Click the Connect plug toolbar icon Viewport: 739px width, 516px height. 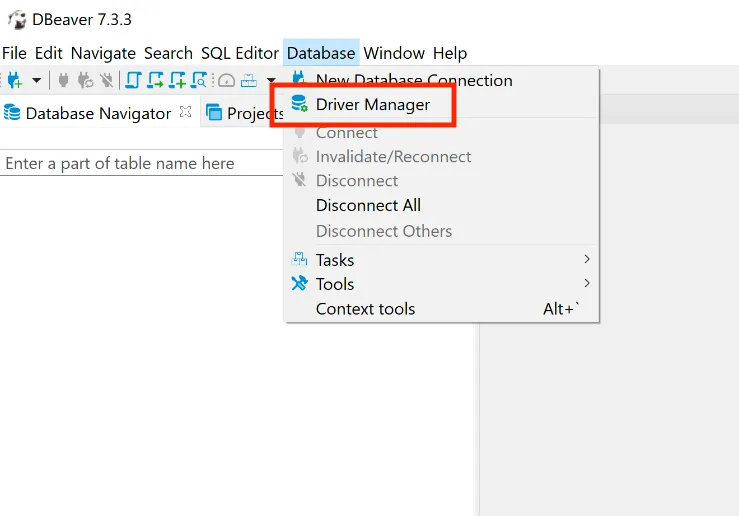pos(63,81)
